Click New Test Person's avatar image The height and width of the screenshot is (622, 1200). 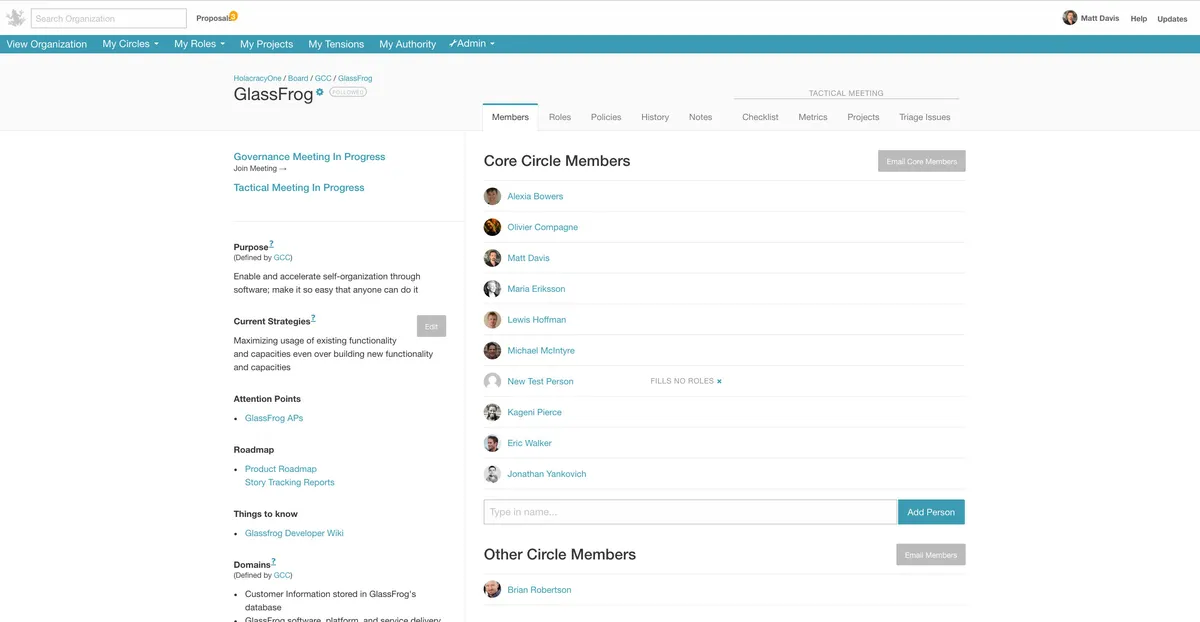pos(492,381)
